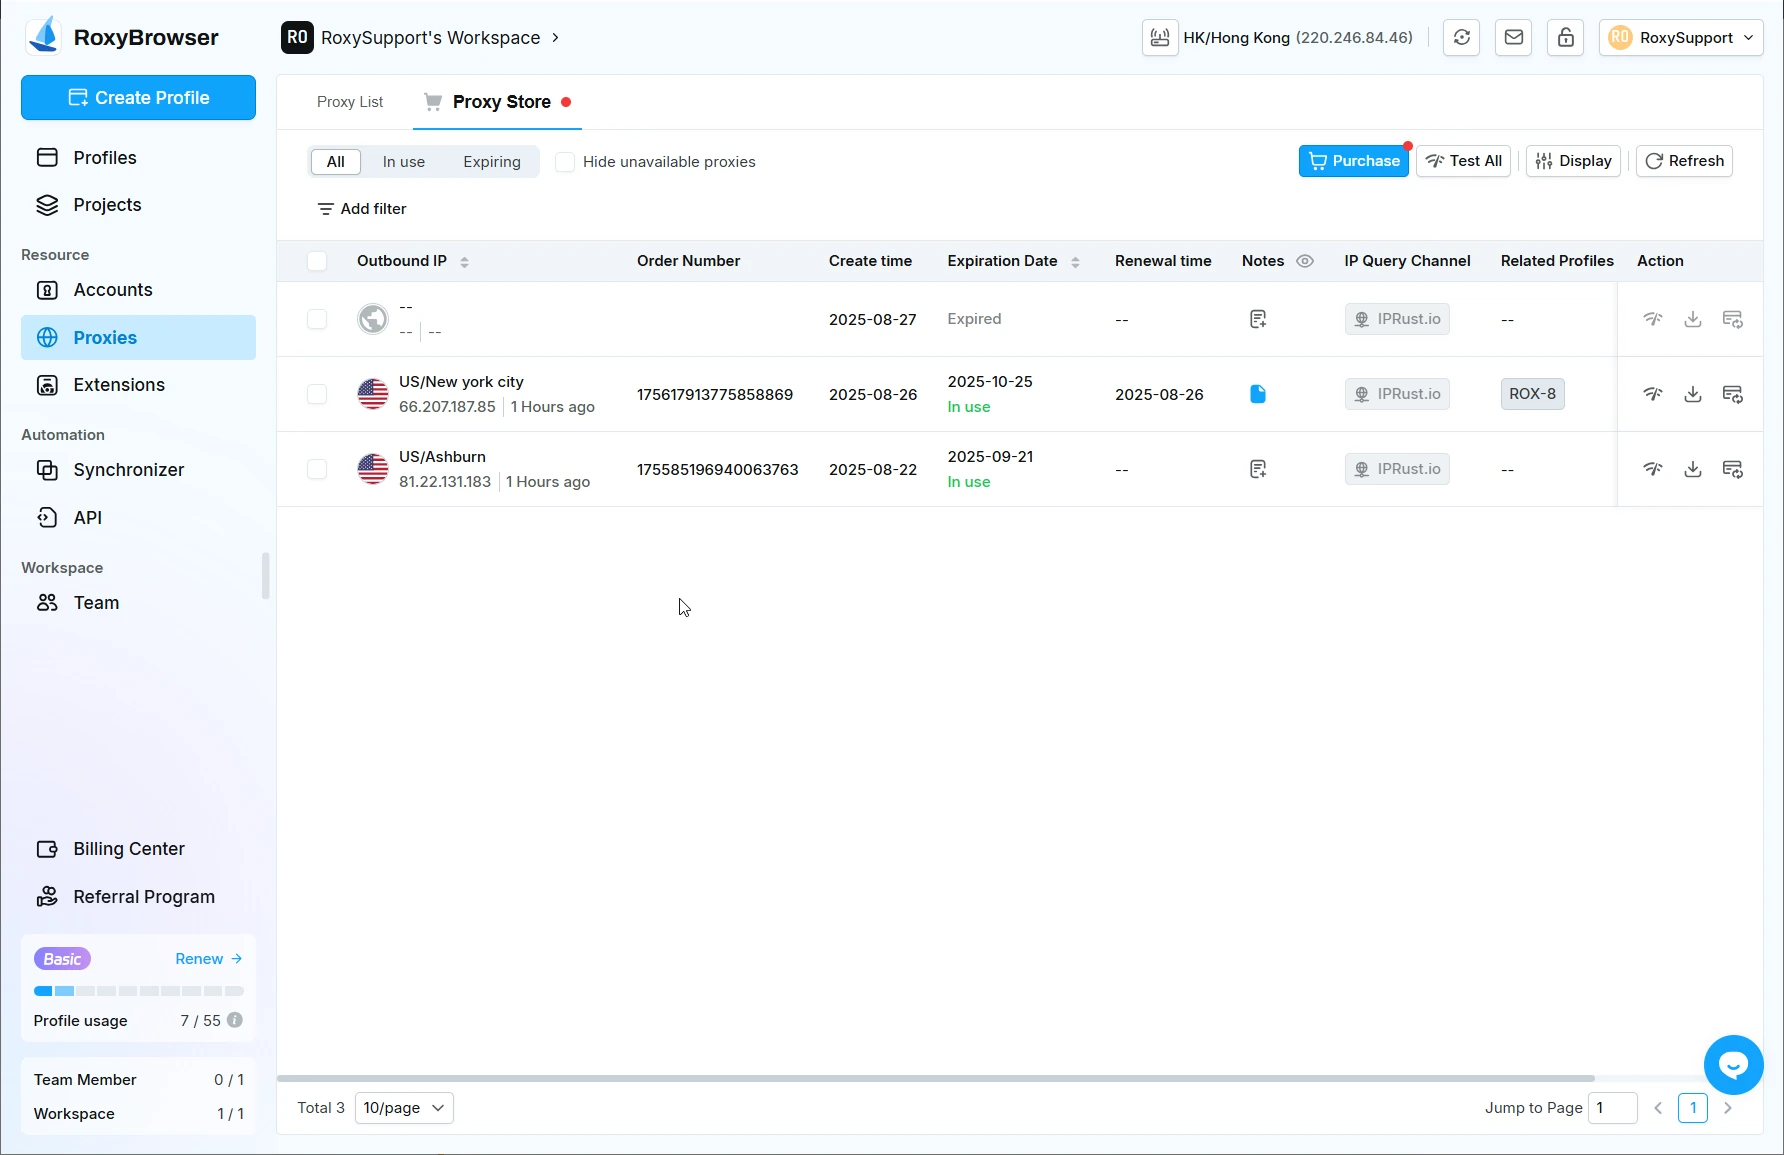1784x1155 pixels.
Task: Open the blue note icon for US/New york city
Action: (1258, 394)
